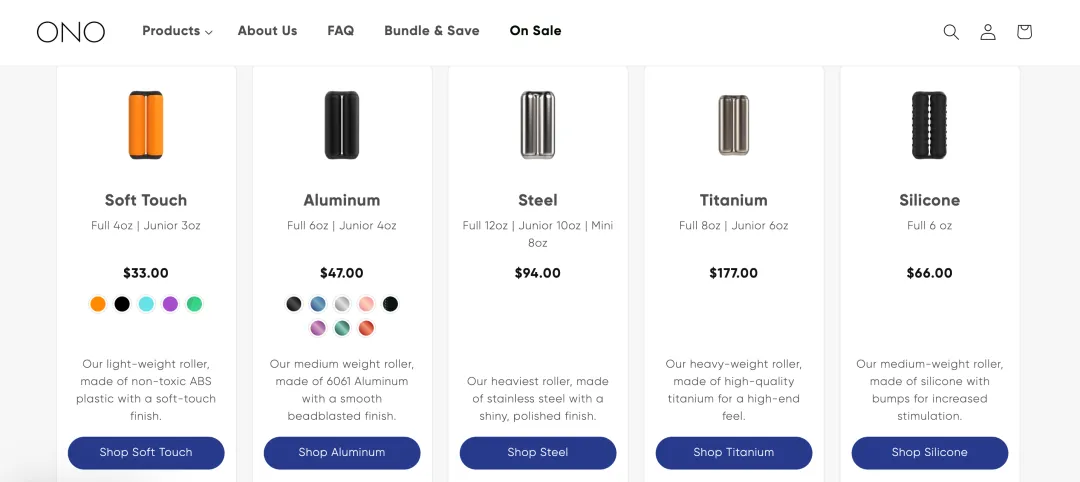
Task: Expand the Products dropdown menu
Action: point(177,31)
